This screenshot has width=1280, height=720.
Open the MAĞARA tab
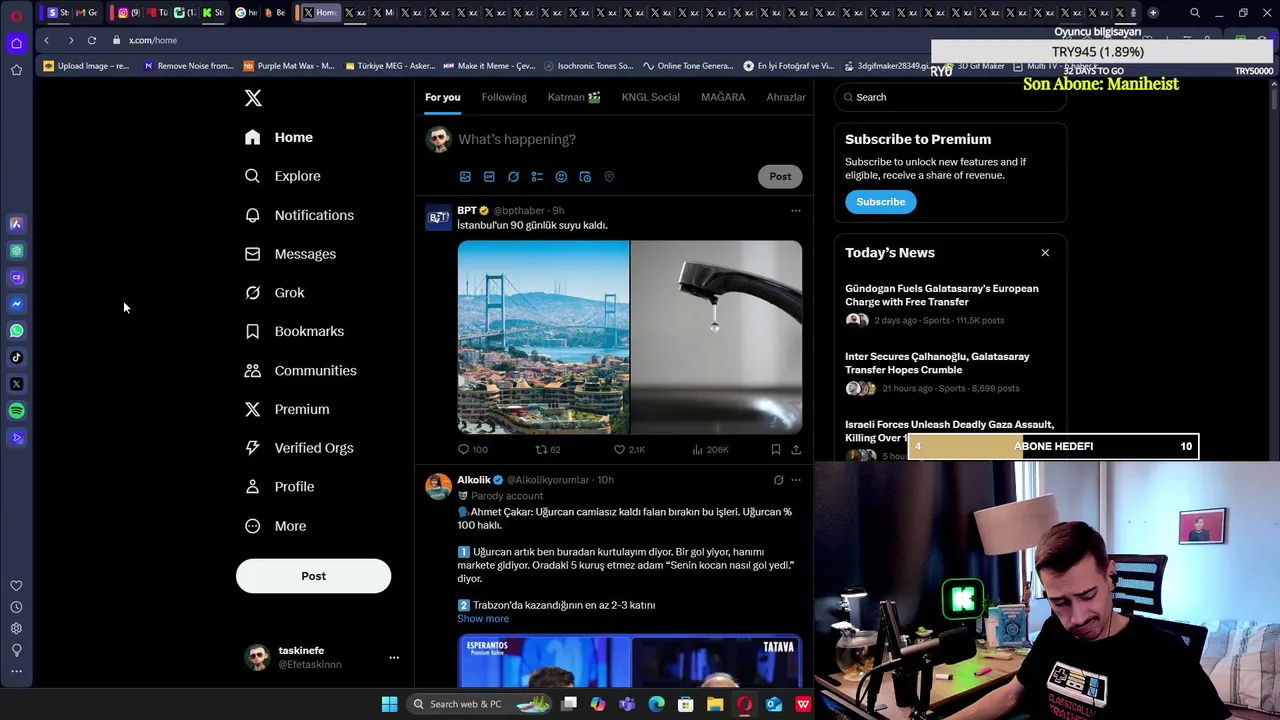coord(723,97)
